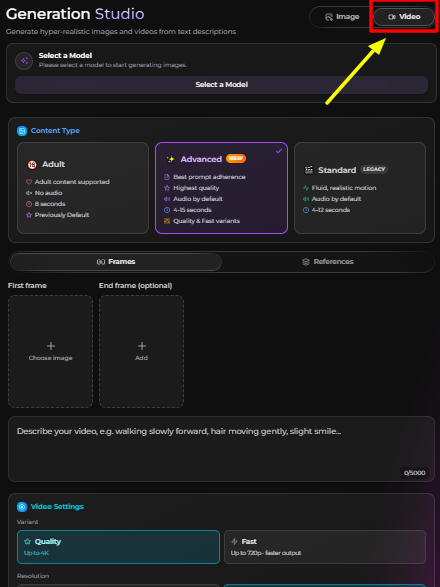Click the LEGACY badge on Standard
This screenshot has width=440, height=587.
click(374, 169)
